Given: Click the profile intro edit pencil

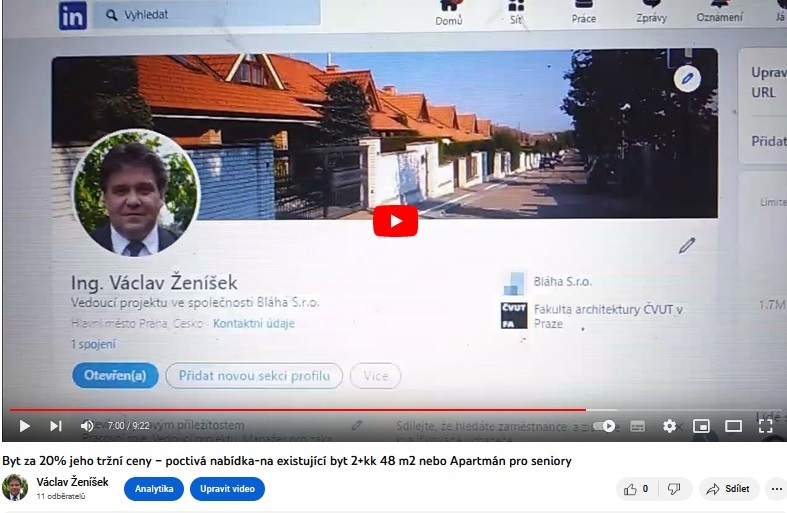Looking at the screenshot, I should (687, 245).
